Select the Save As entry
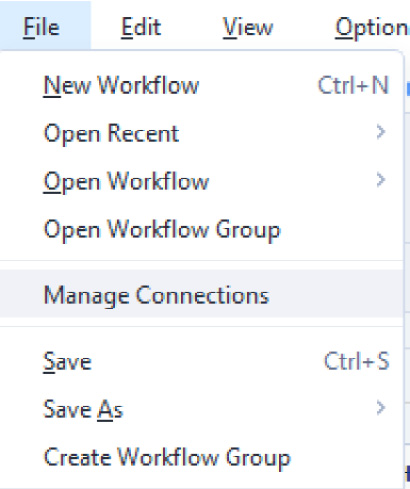This screenshot has width=410, height=489. 201,409
